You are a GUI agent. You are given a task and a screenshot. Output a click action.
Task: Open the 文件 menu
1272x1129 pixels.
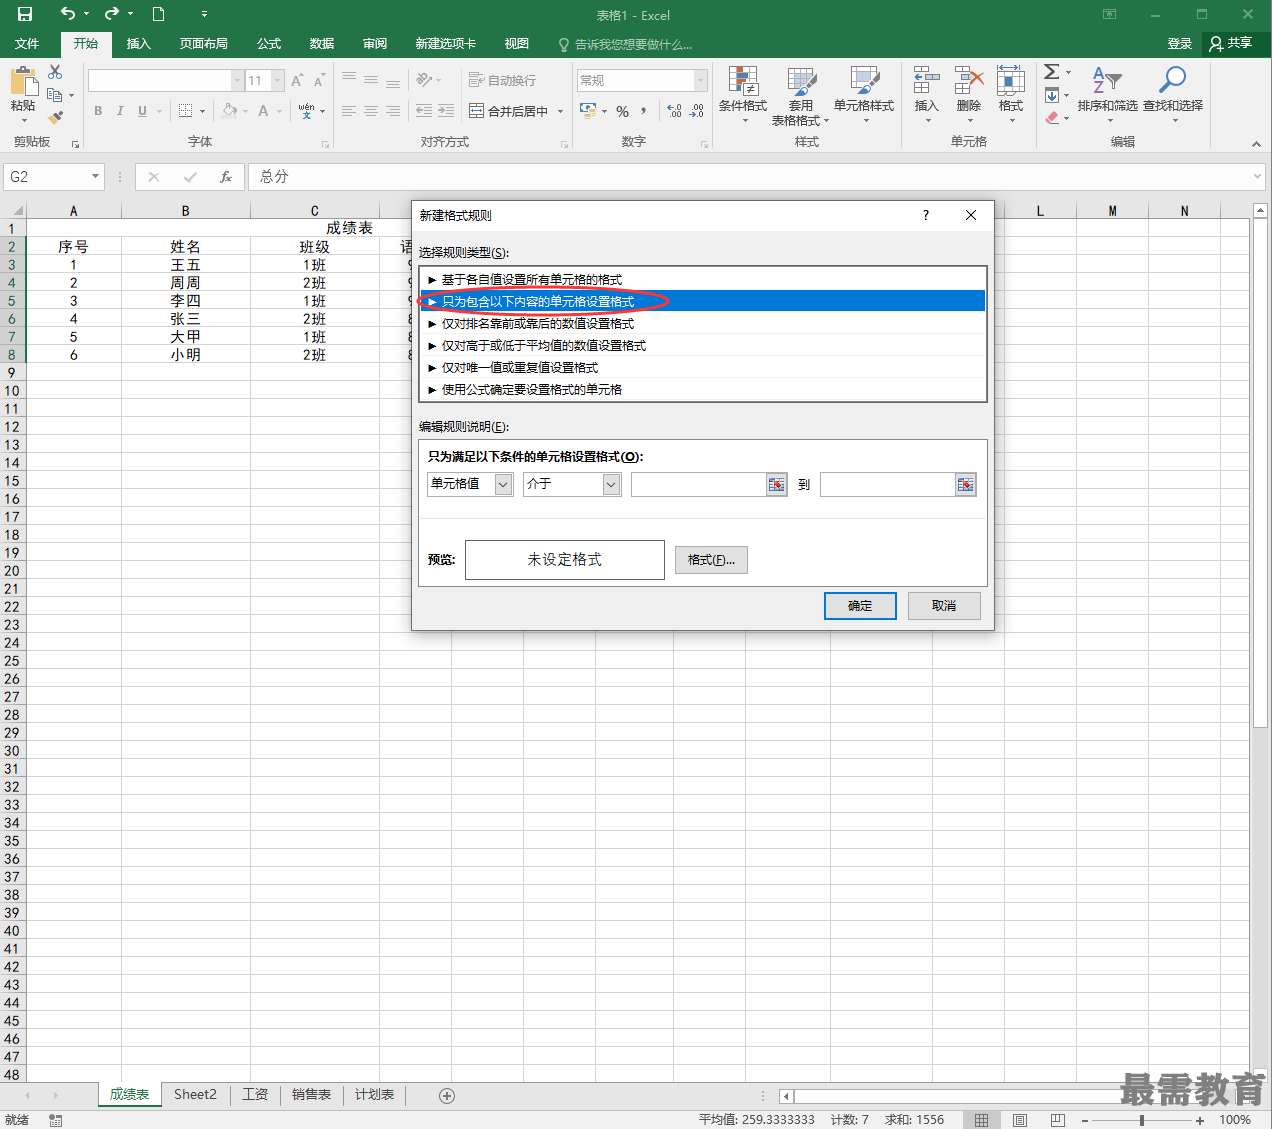click(x=27, y=44)
